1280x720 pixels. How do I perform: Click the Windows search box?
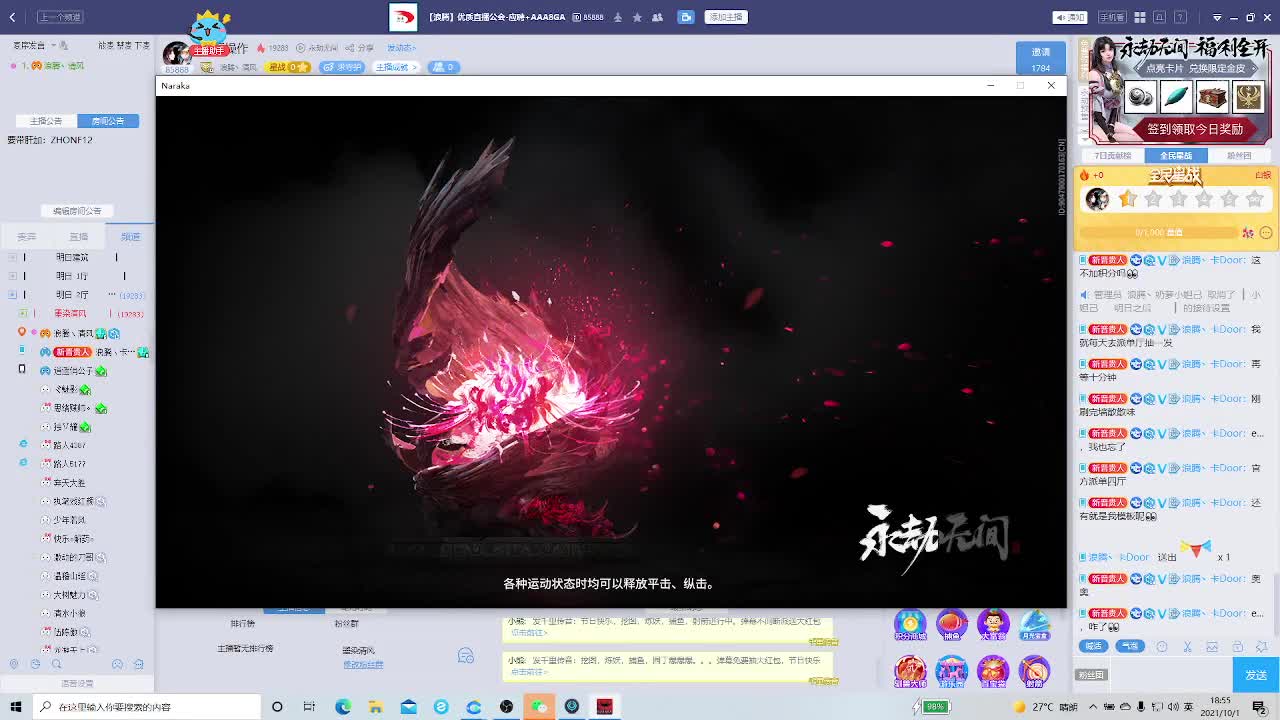[x=145, y=707]
